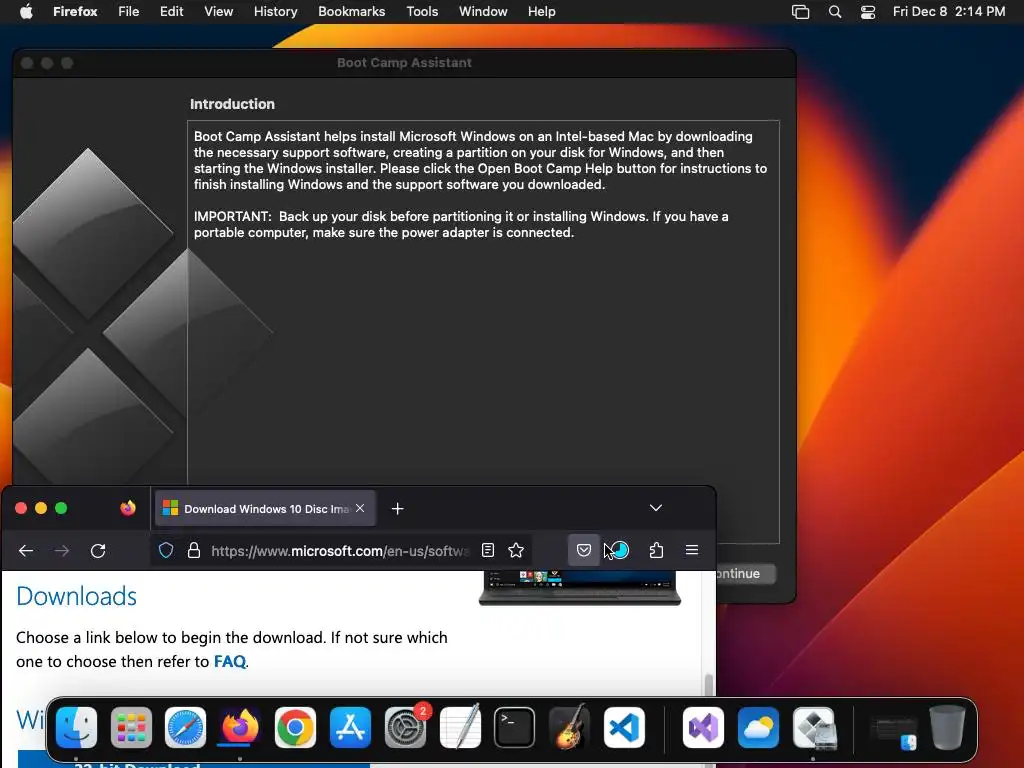The width and height of the screenshot is (1024, 768).
Task: Click the microsoft.com URL address field
Action: coord(340,551)
